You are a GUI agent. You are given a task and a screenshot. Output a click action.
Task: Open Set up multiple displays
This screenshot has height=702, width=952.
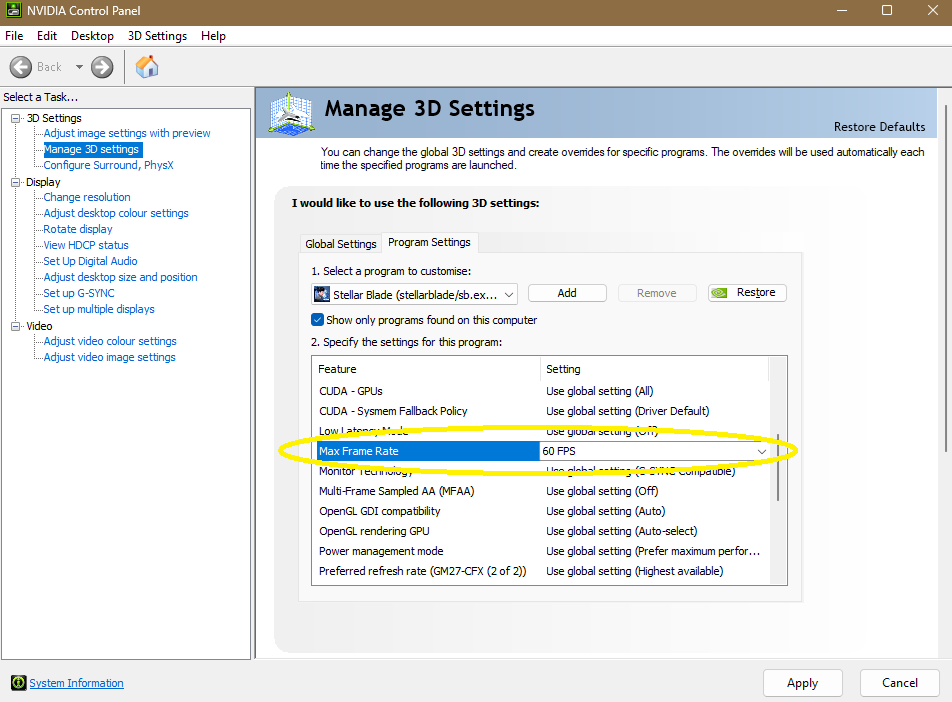pyautogui.click(x=99, y=309)
